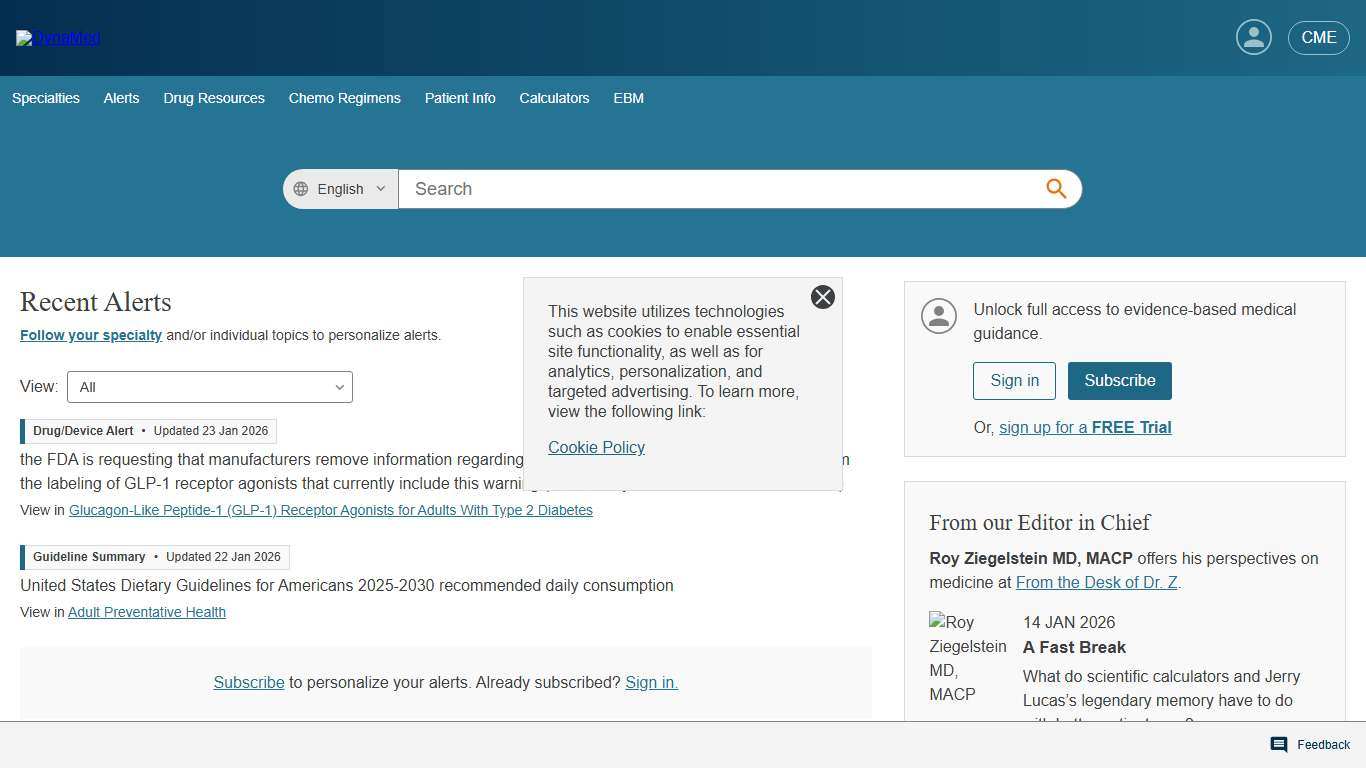Open the Feedback chat icon

pos(1278,744)
